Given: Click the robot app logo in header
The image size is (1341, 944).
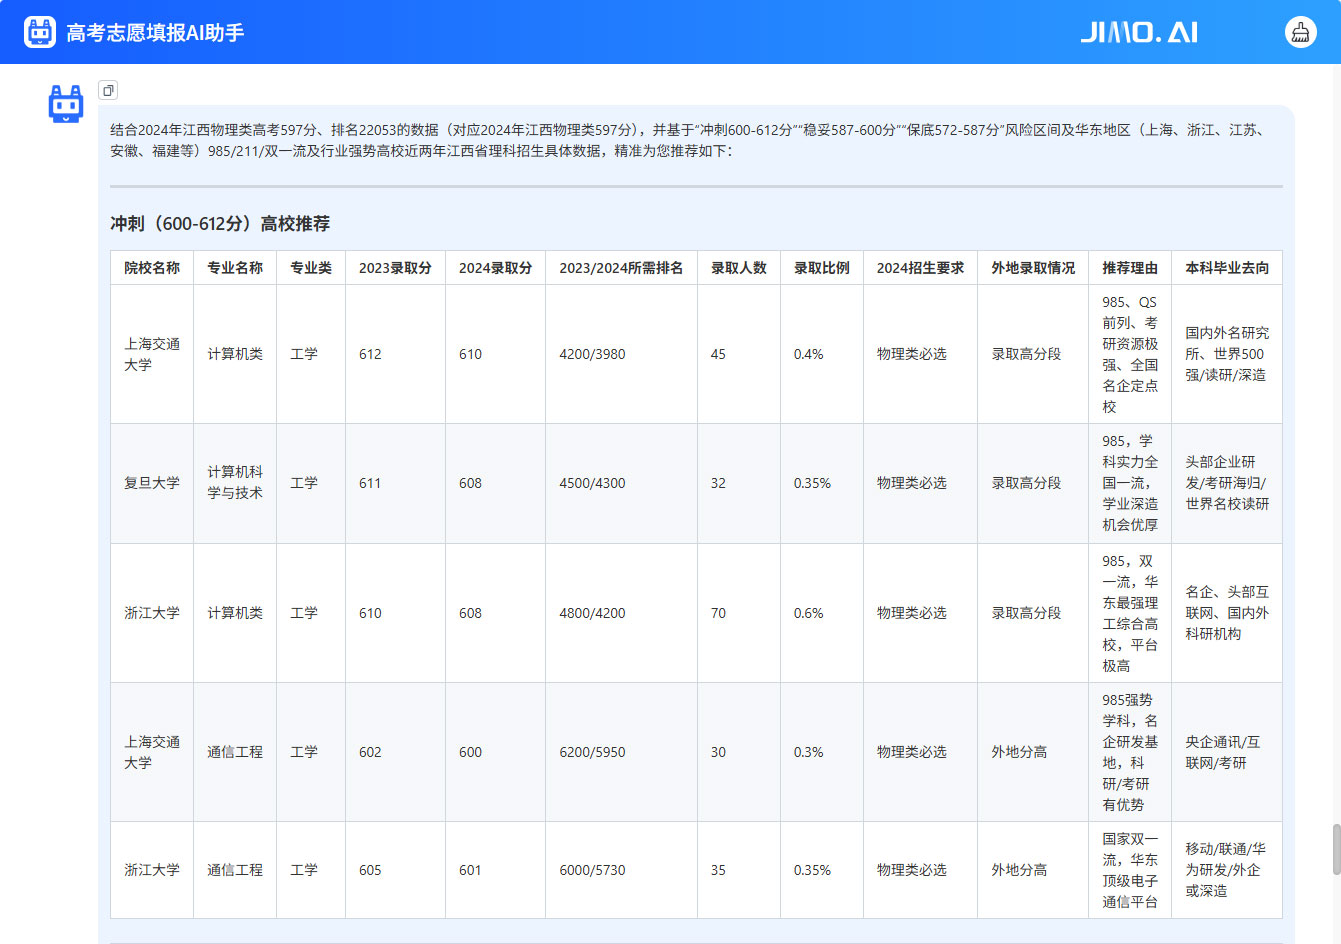Looking at the screenshot, I should point(40,32).
